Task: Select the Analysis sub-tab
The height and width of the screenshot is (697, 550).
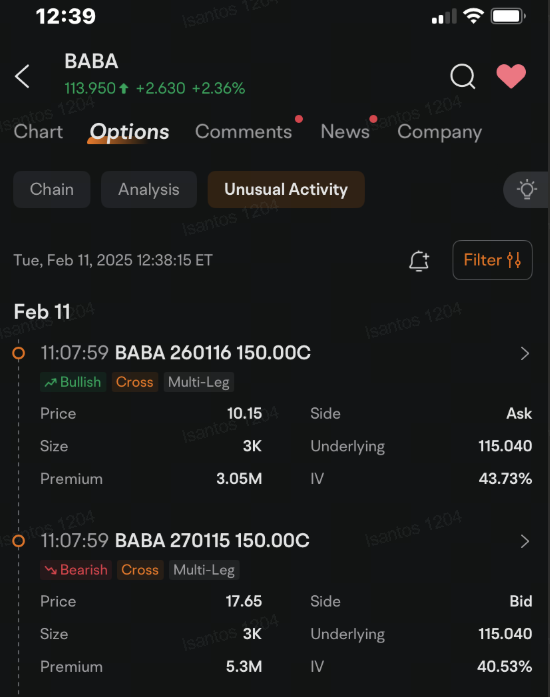Action: pyautogui.click(x=149, y=189)
